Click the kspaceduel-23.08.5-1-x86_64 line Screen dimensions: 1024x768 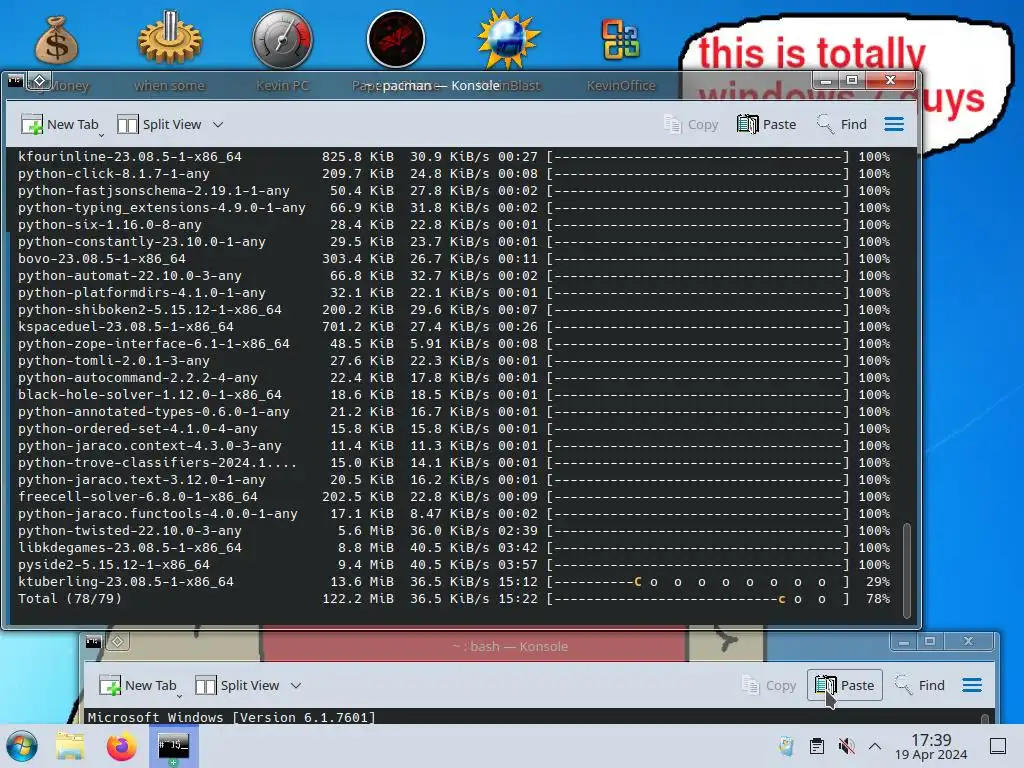(x=454, y=327)
